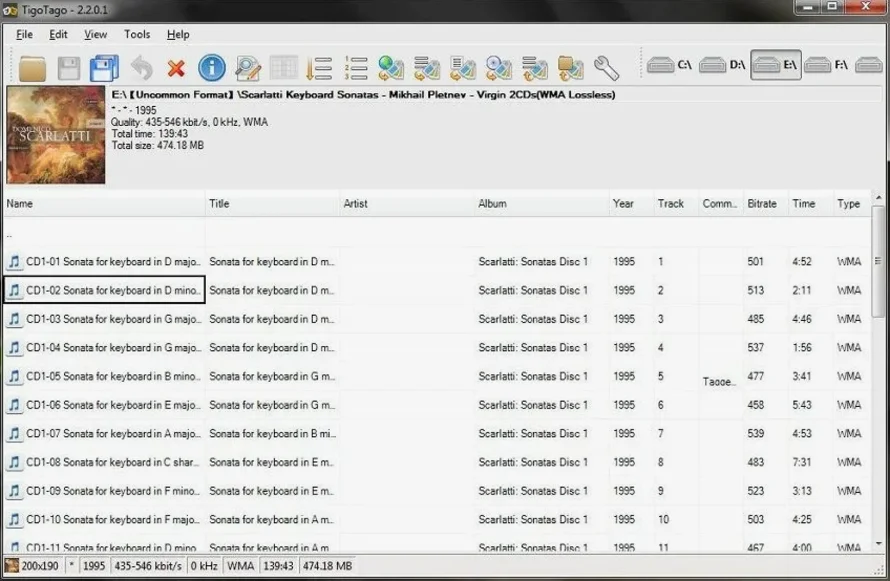Click the folder tag reorganize icon
The width and height of the screenshot is (890, 581).
pyautogui.click(x=570, y=69)
